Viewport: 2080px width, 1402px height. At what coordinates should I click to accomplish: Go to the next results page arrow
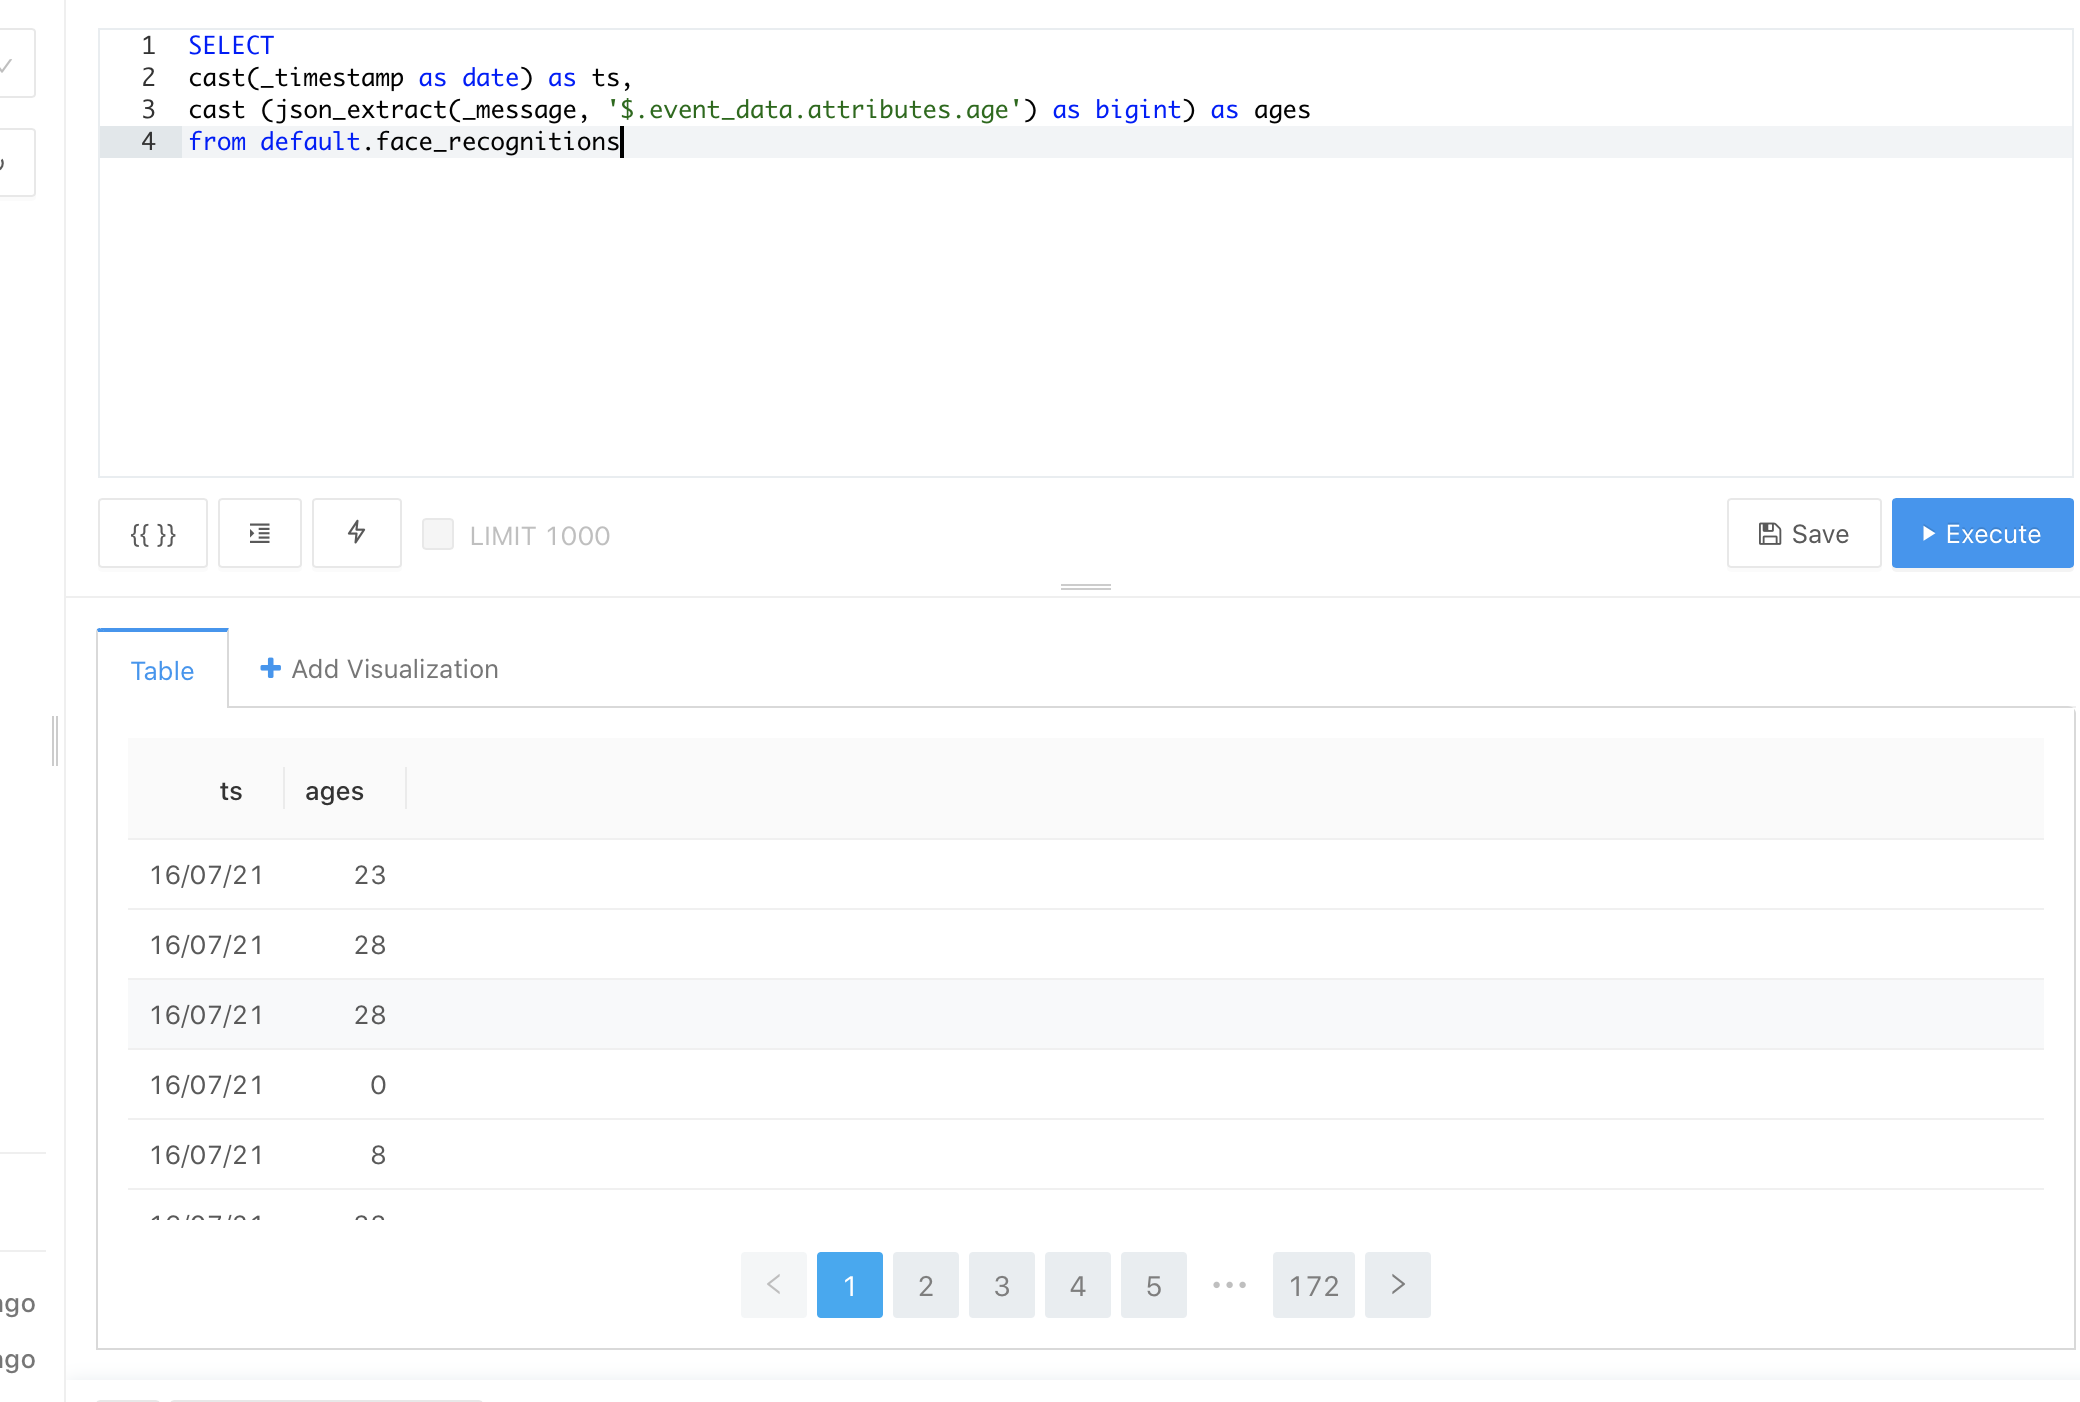1398,1285
